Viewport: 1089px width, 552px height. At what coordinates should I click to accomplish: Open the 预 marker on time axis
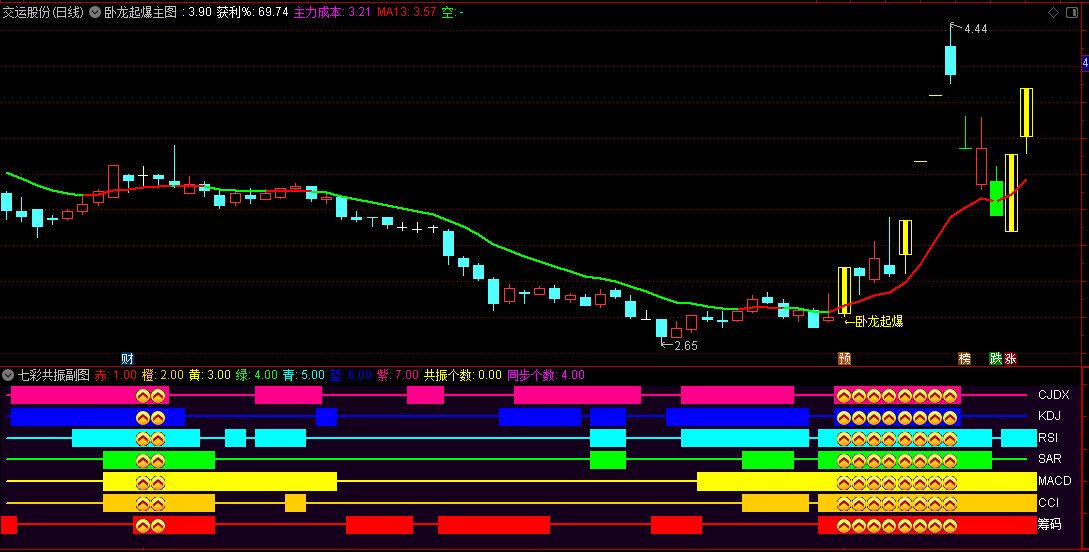pyautogui.click(x=845, y=358)
